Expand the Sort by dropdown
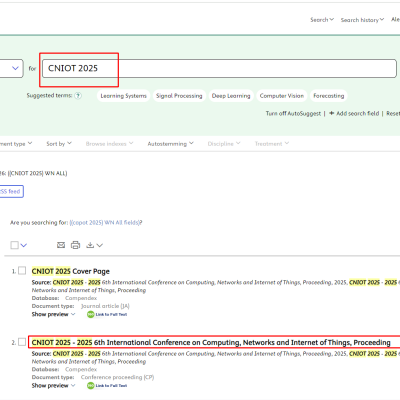Image resolution: width=400 pixels, height=400 pixels. 59,144
